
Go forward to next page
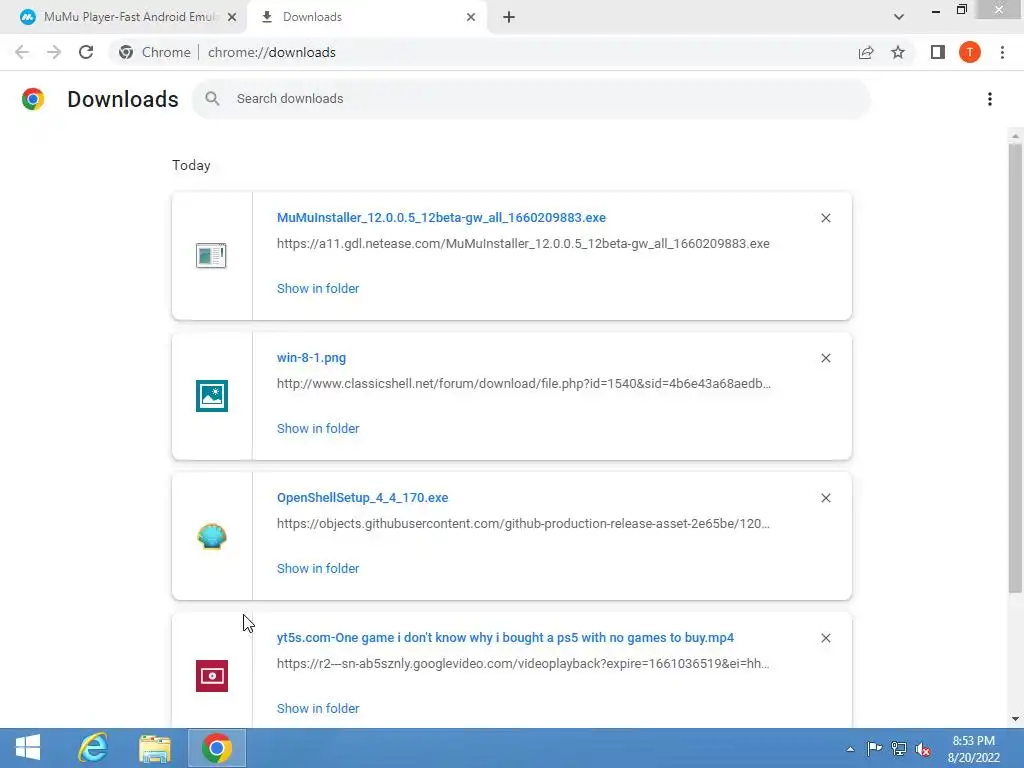click(x=54, y=52)
